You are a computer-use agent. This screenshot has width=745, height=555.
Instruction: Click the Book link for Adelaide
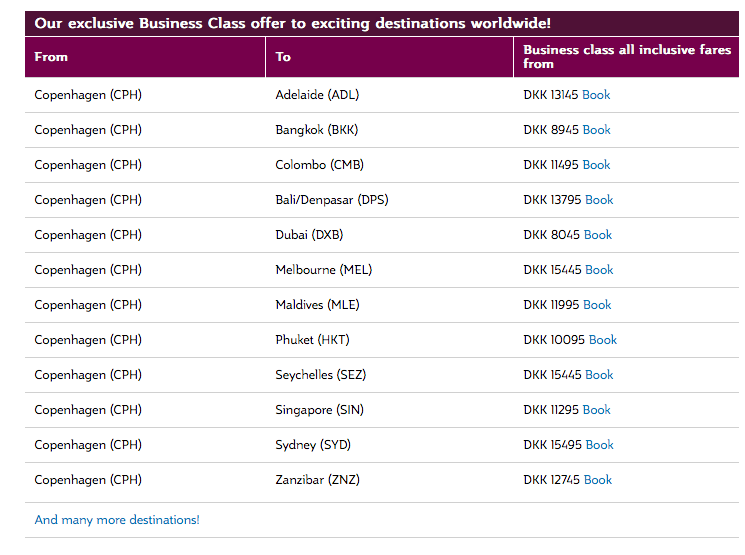(596, 95)
